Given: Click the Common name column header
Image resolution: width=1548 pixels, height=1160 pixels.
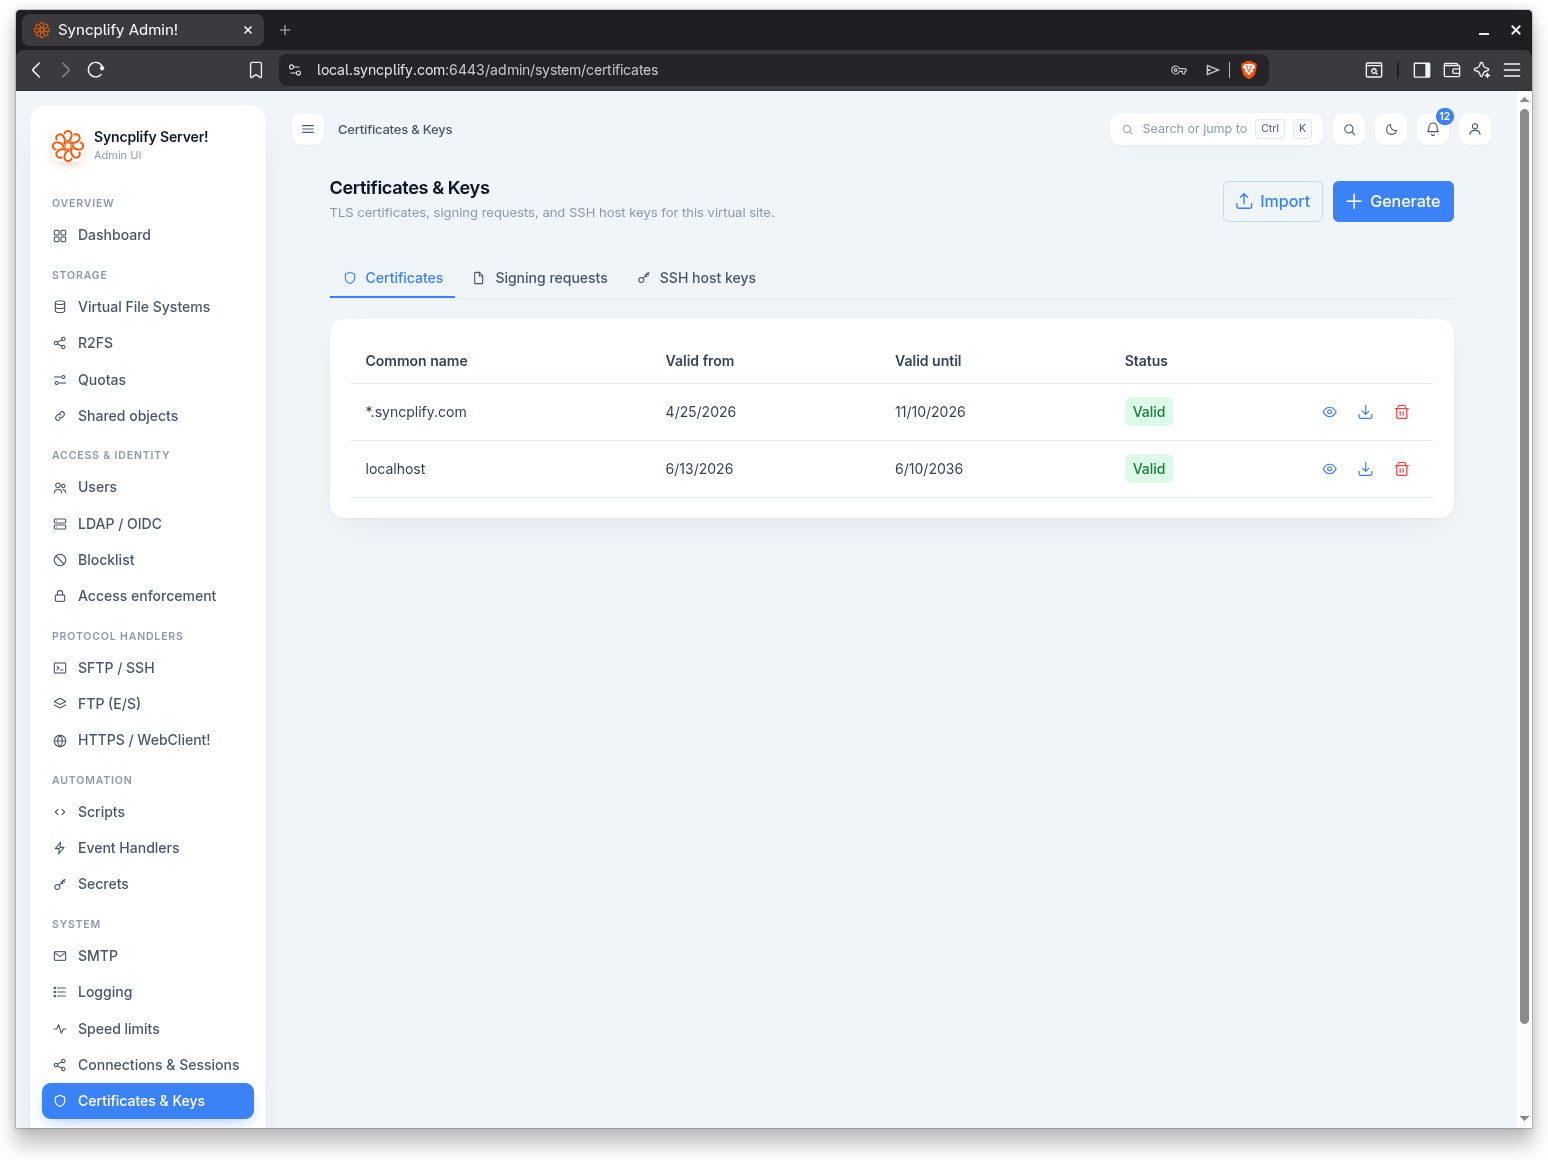Looking at the screenshot, I should 416,361.
